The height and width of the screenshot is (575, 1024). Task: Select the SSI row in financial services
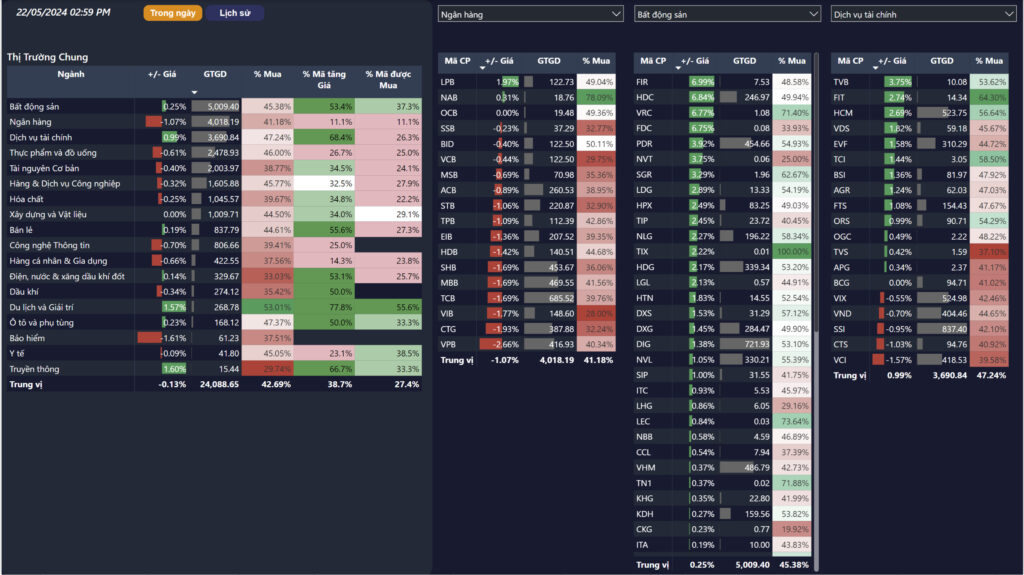tap(841, 329)
